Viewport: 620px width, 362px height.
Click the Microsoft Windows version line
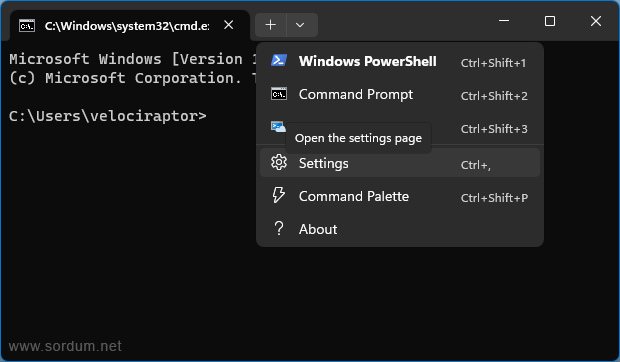click(133, 59)
